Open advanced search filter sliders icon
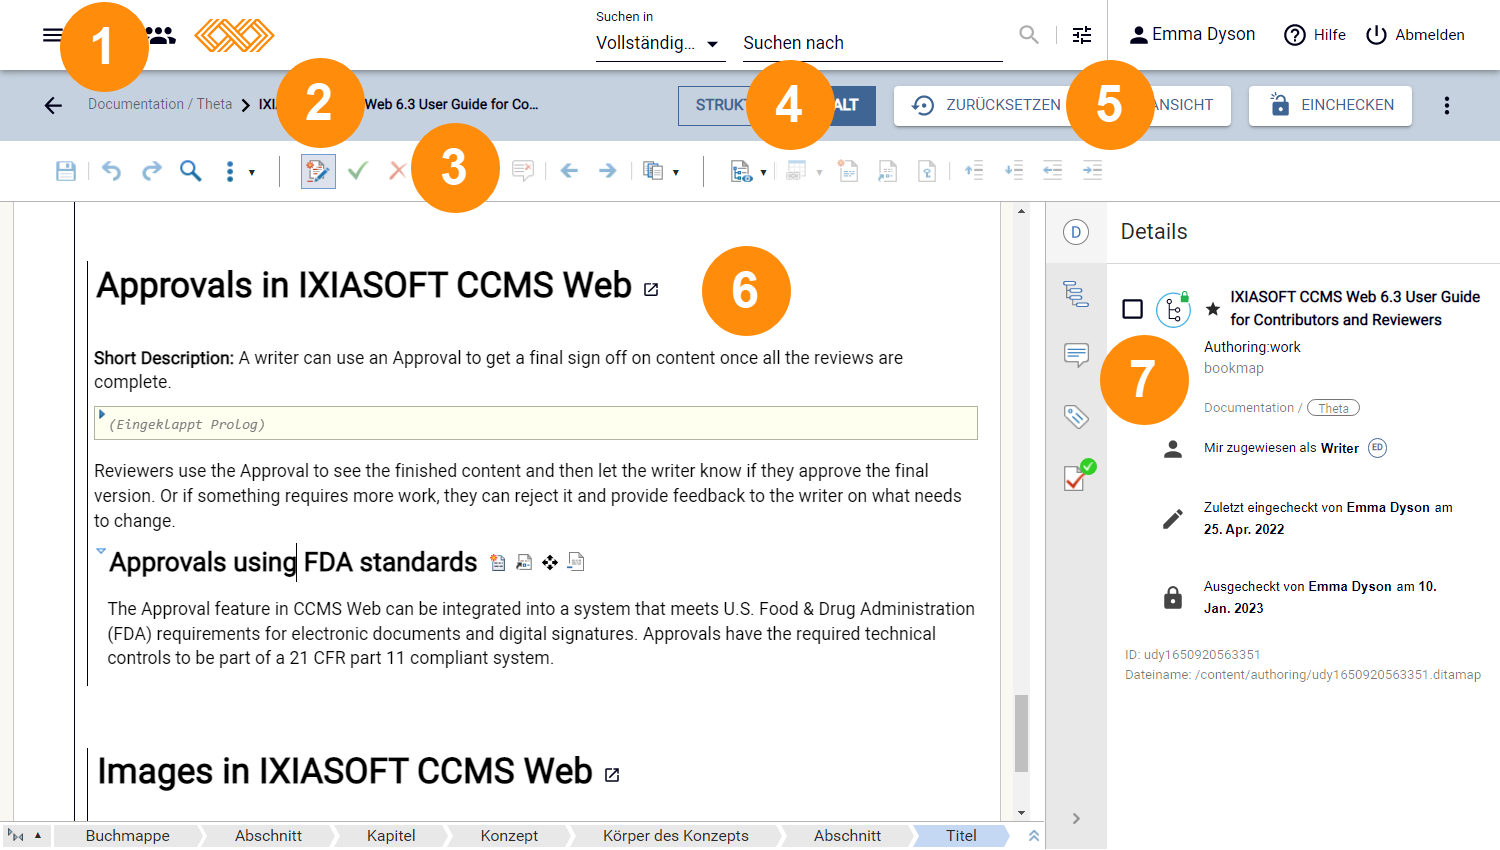Viewport: 1500px width, 850px height. [x=1082, y=35]
